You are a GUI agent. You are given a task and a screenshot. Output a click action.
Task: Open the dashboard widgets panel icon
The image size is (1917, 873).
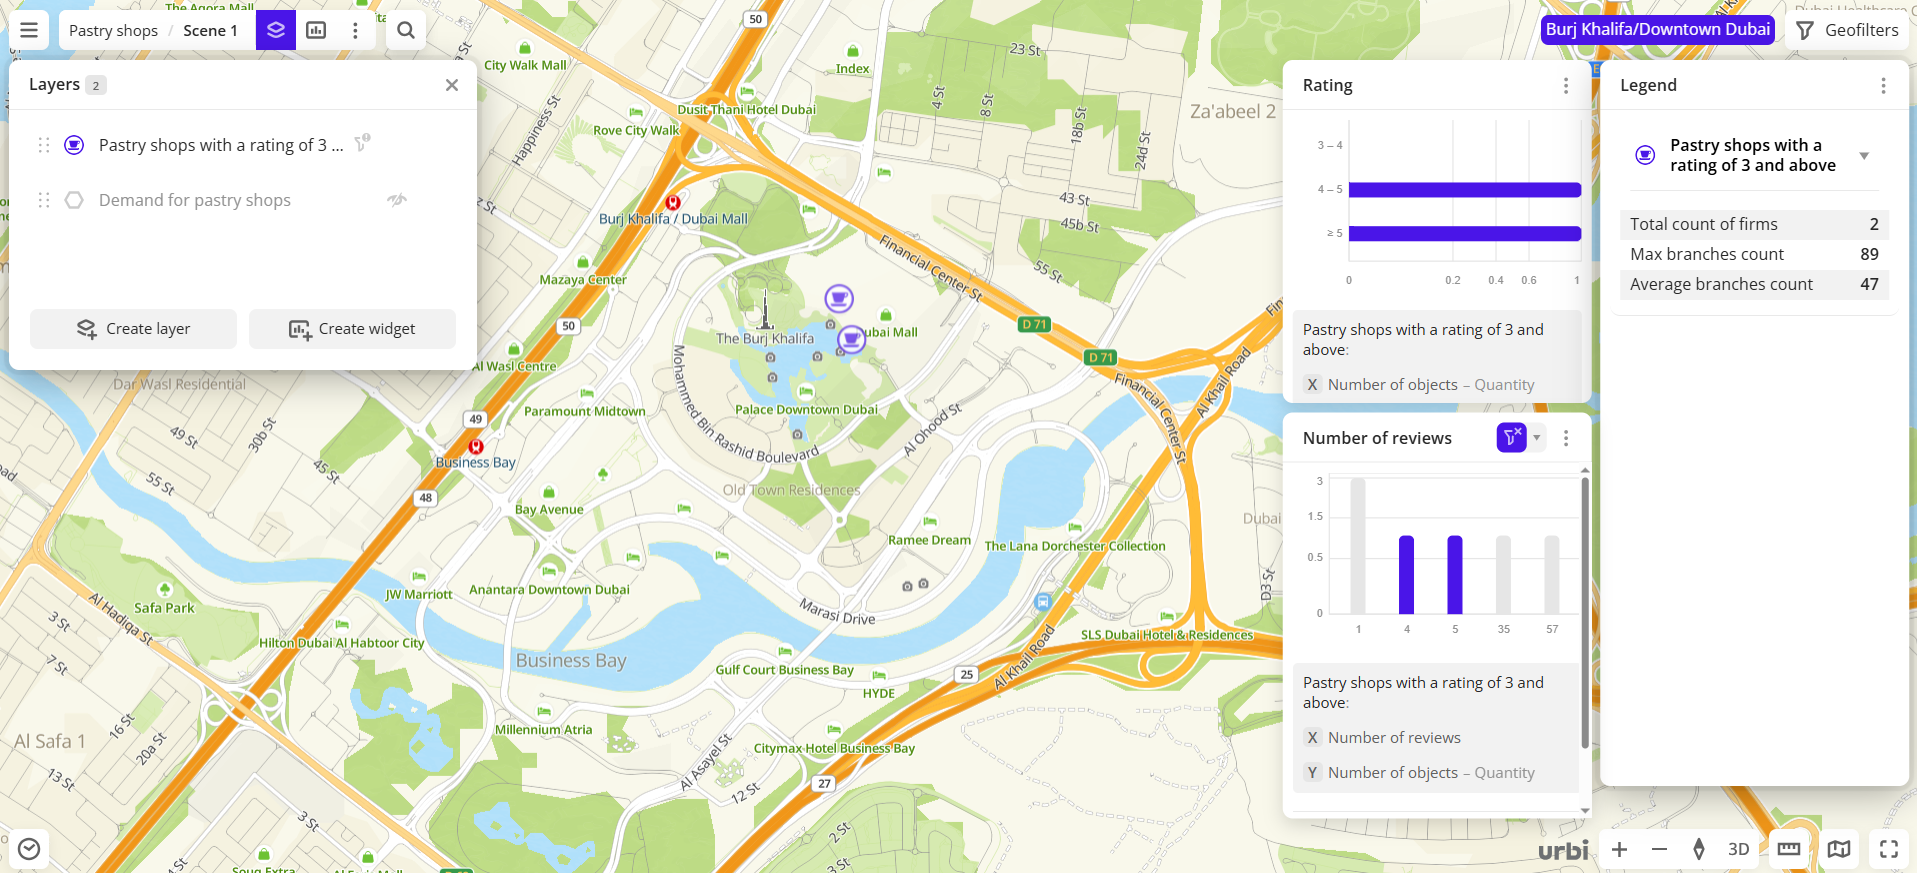coord(316,30)
